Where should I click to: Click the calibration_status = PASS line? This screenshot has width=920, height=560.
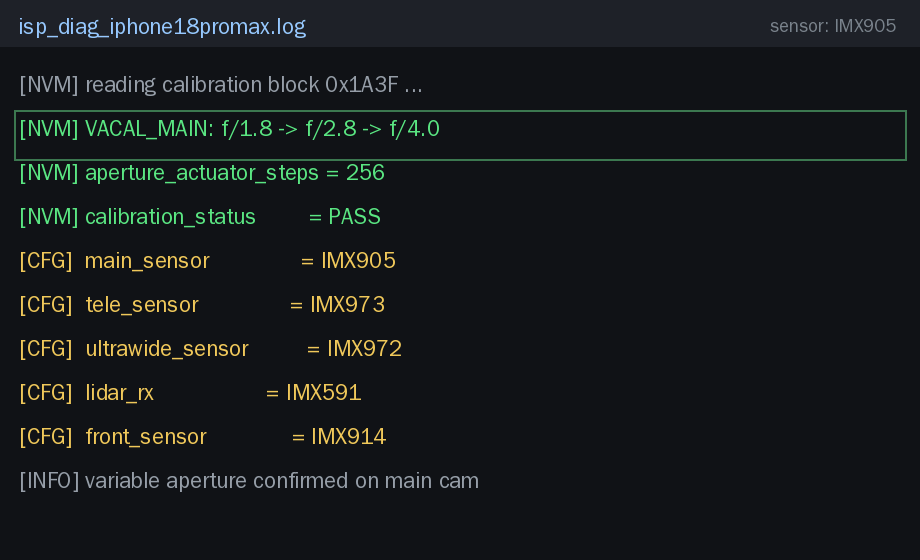200,217
